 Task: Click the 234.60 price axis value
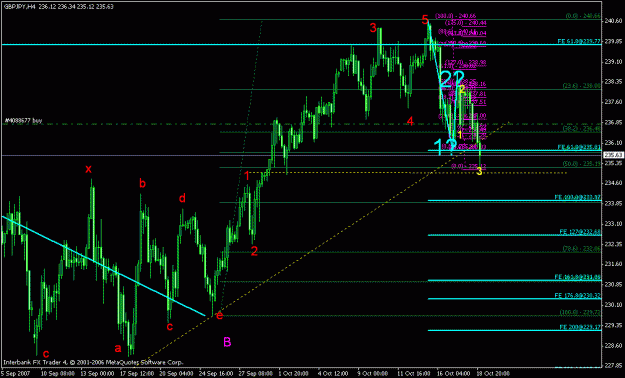pyautogui.click(x=612, y=183)
